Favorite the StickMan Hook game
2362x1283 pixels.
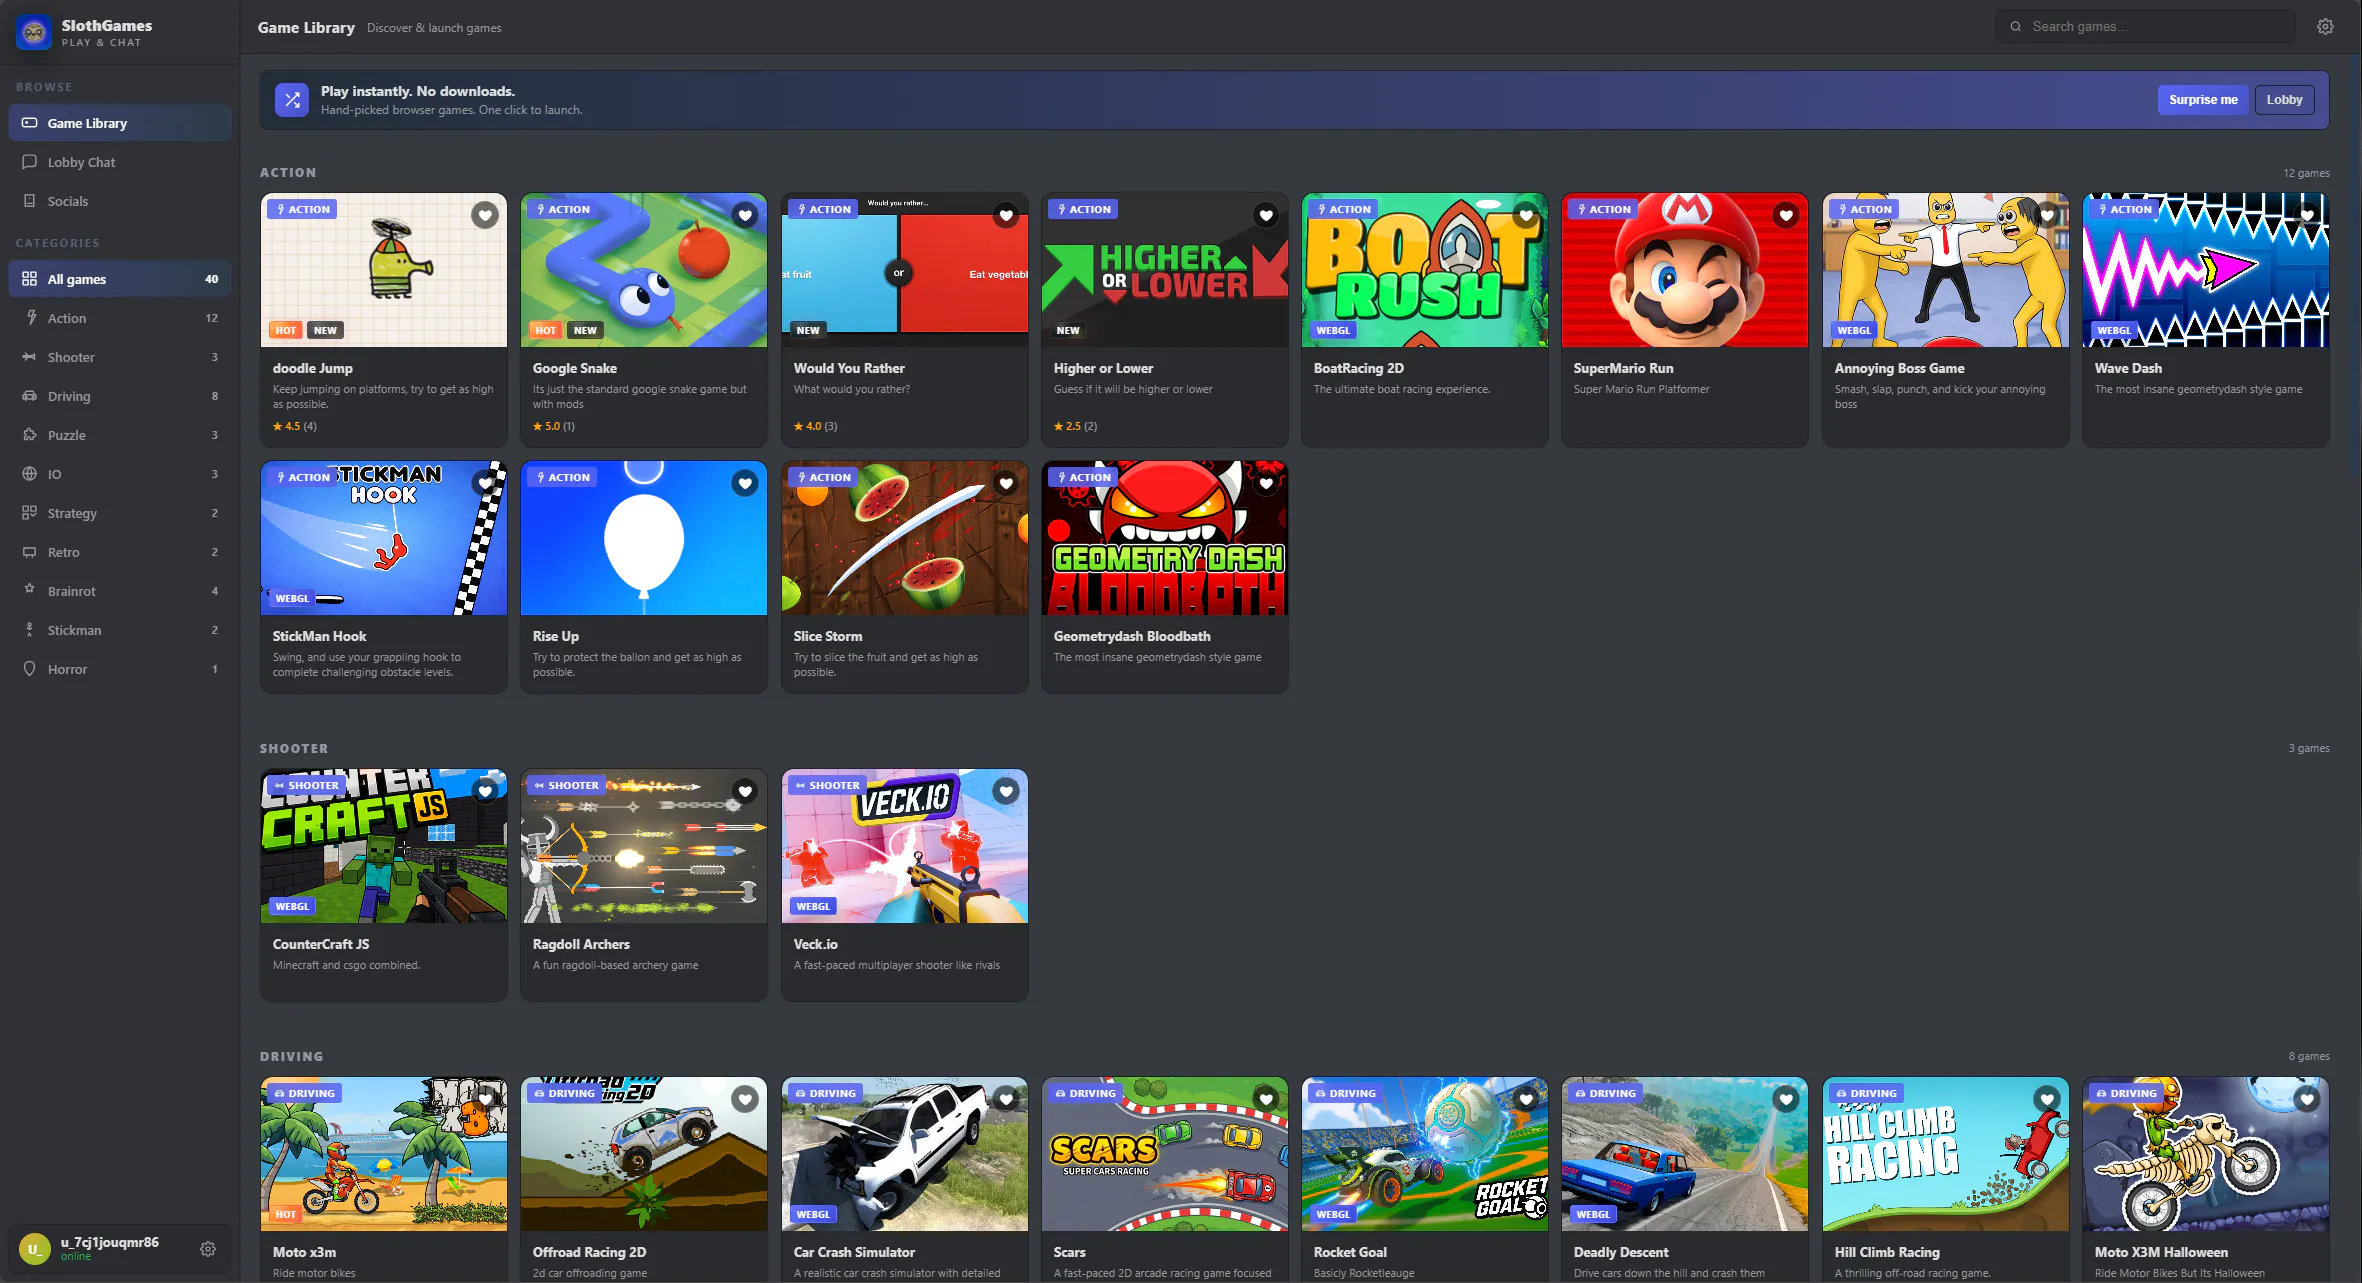485,483
